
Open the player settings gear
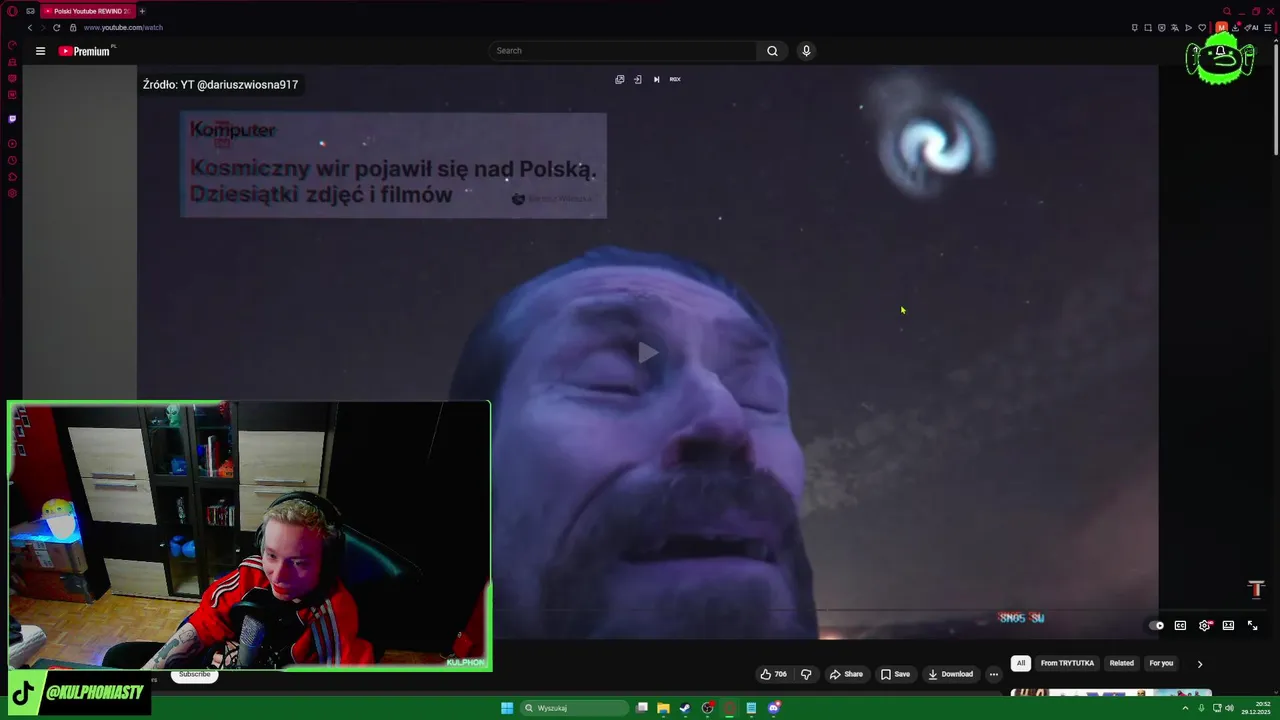(1205, 626)
